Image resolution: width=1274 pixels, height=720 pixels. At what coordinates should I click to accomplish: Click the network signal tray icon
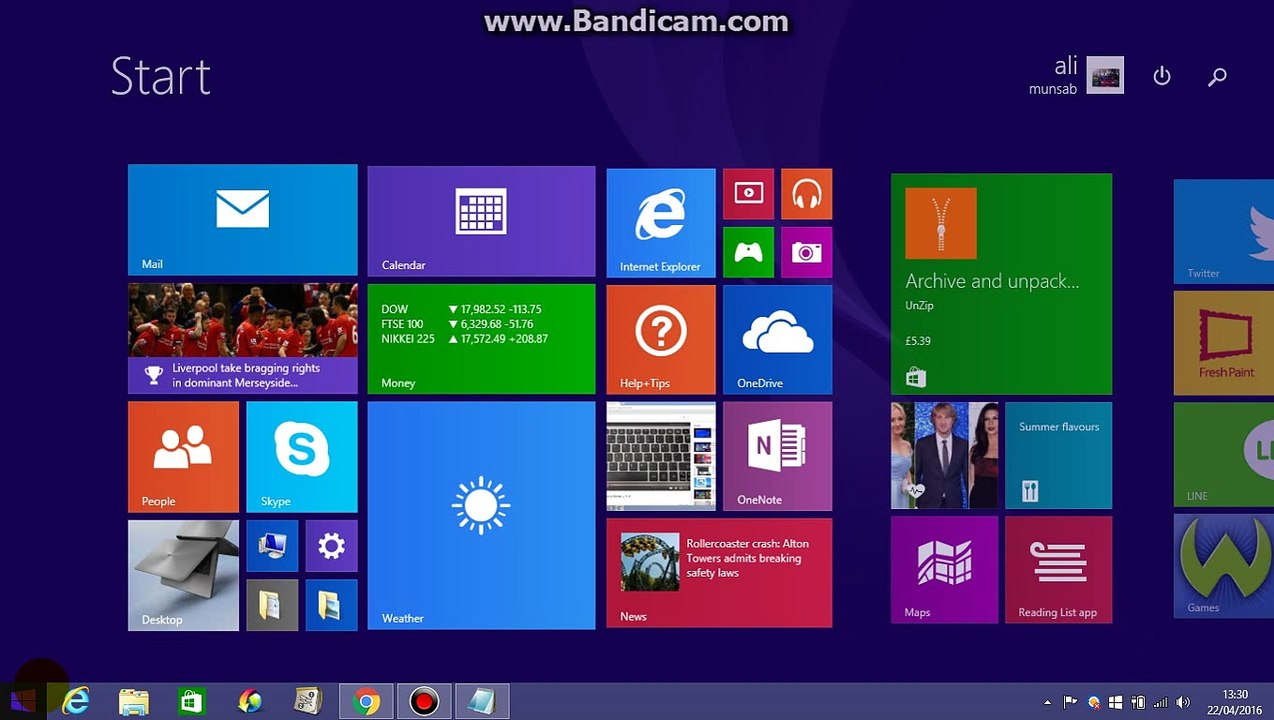tap(1161, 702)
